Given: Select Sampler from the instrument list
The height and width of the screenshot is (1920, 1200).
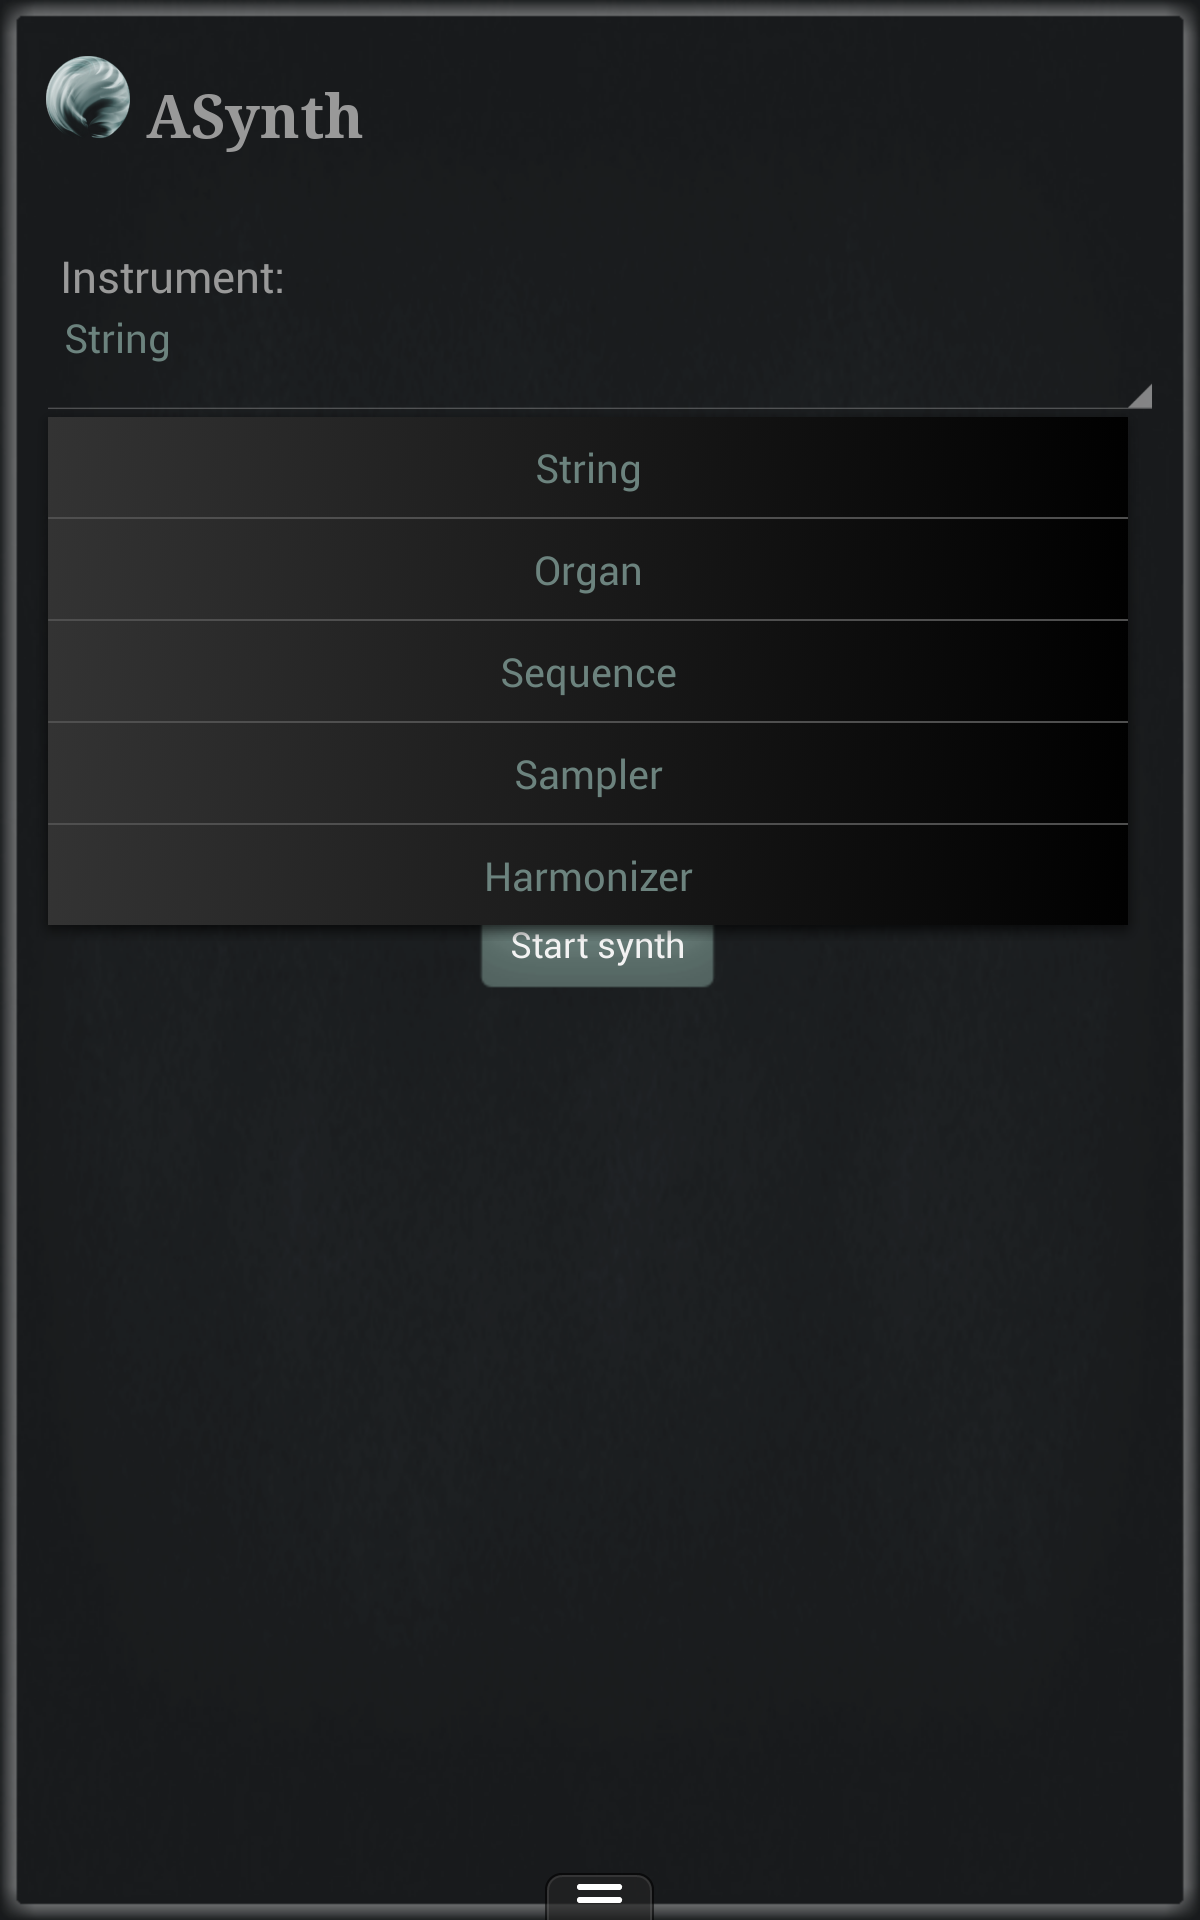Looking at the screenshot, I should coord(588,775).
